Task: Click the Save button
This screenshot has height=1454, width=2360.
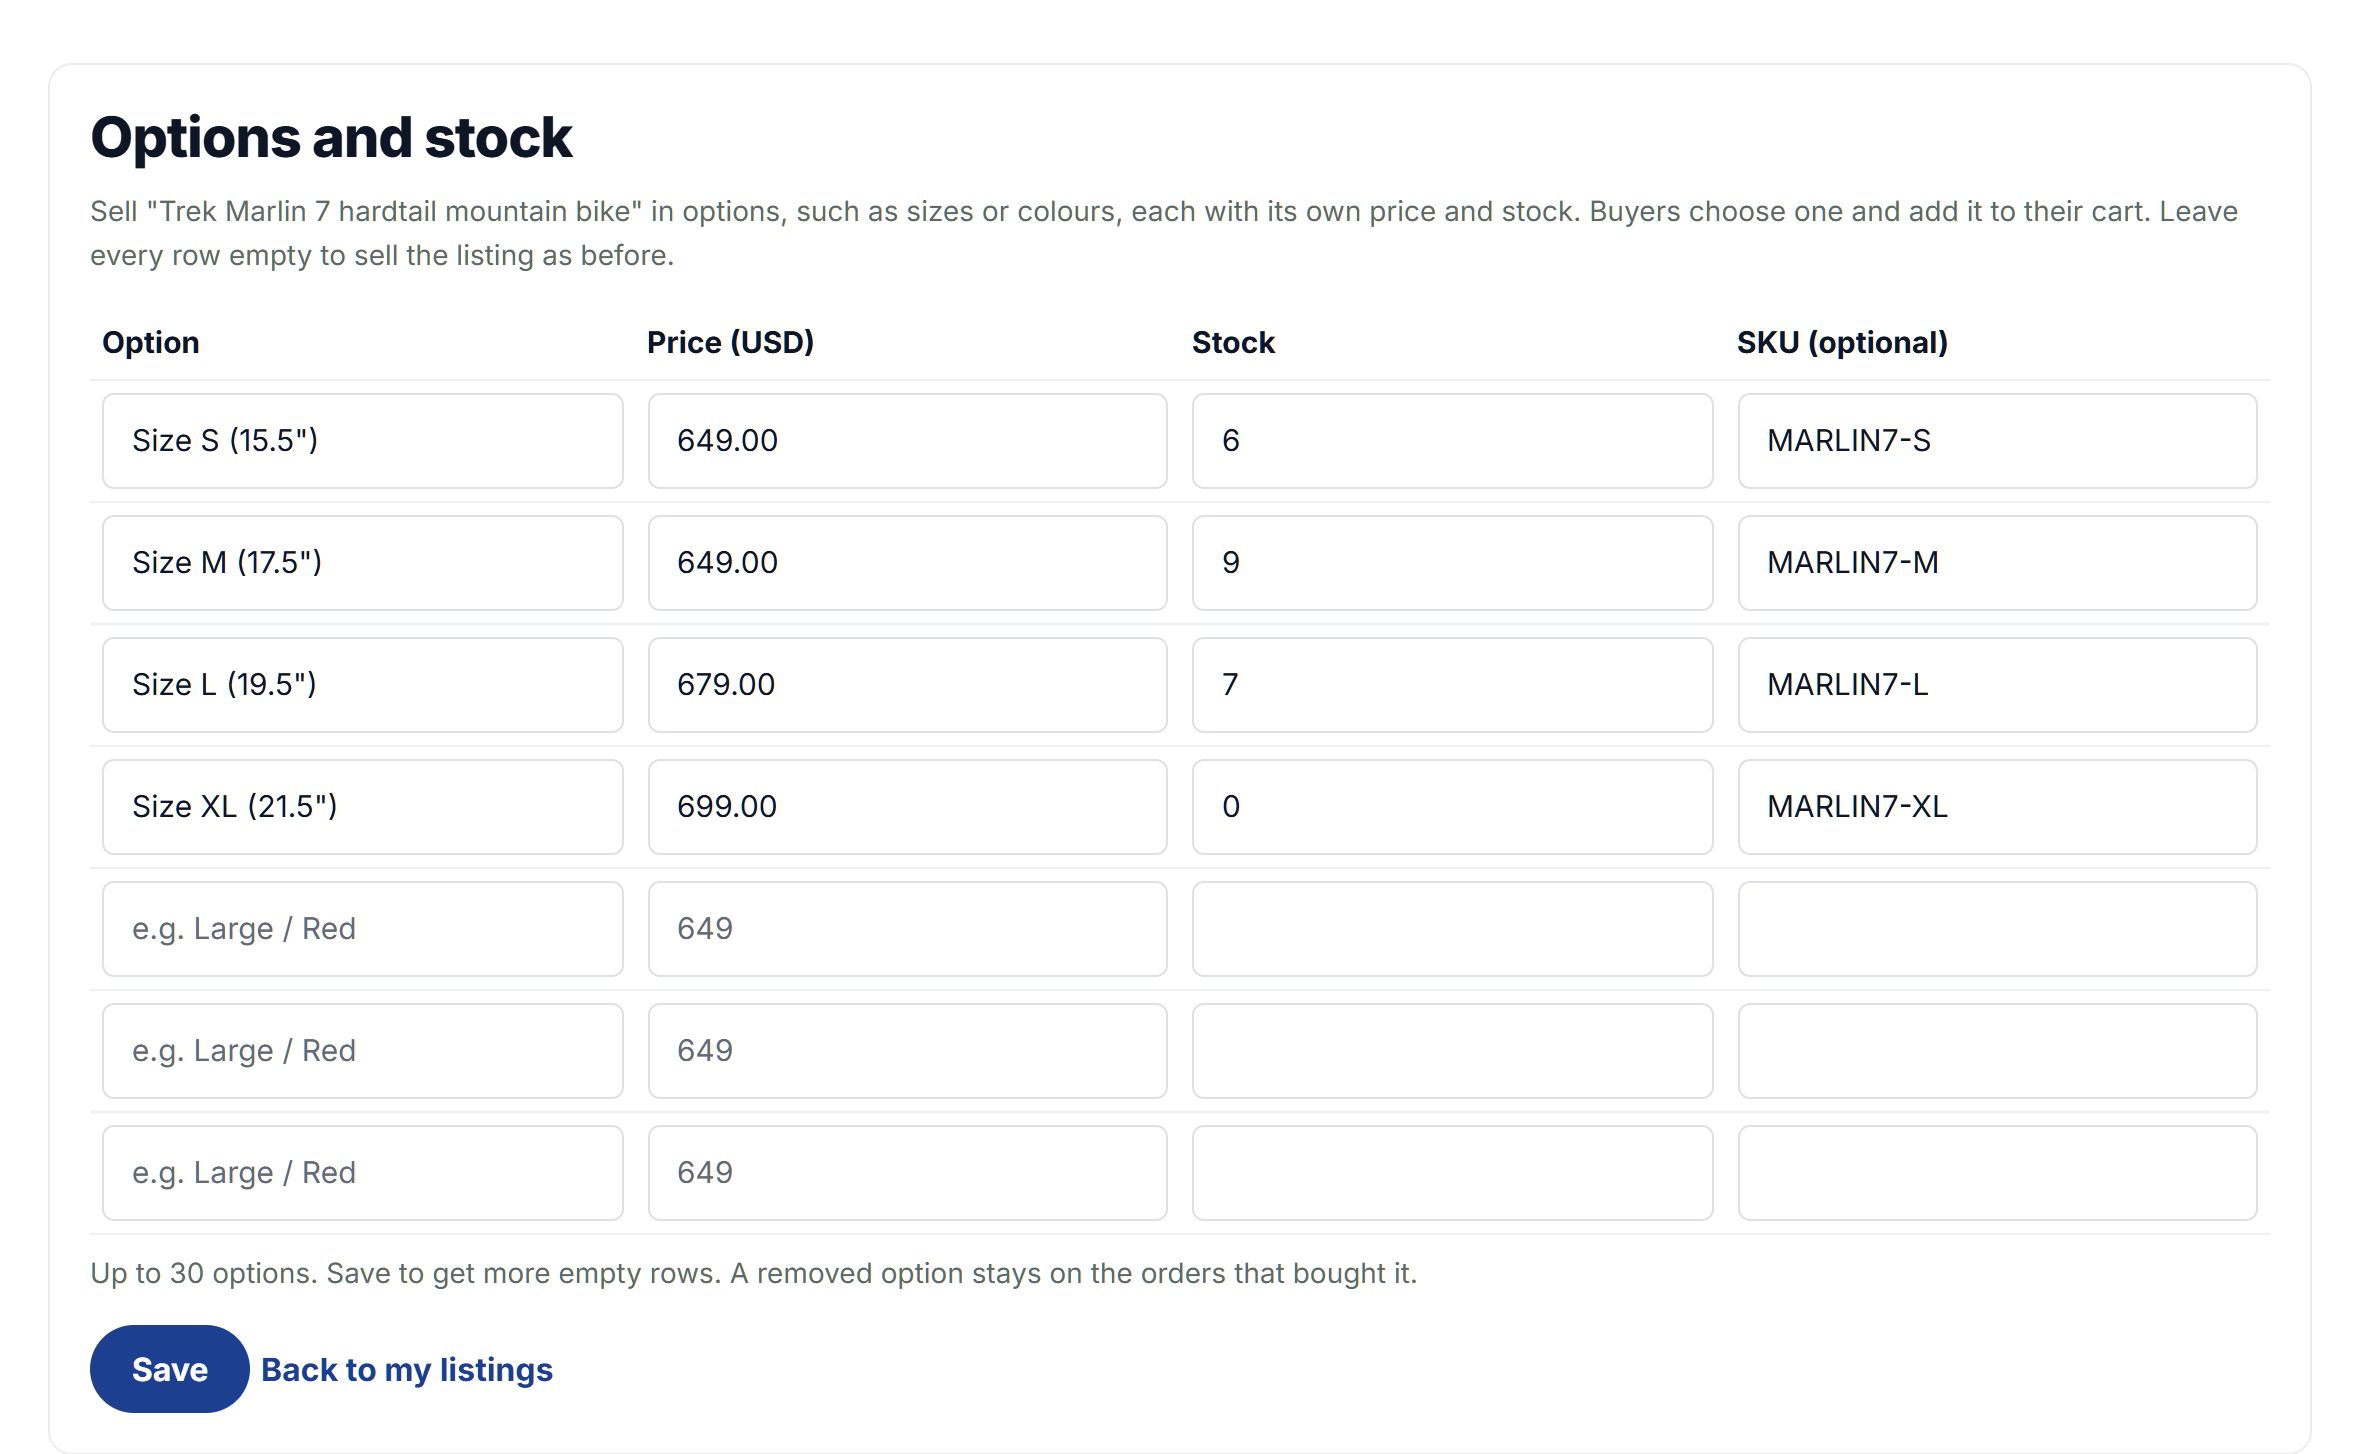Action: 169,1369
